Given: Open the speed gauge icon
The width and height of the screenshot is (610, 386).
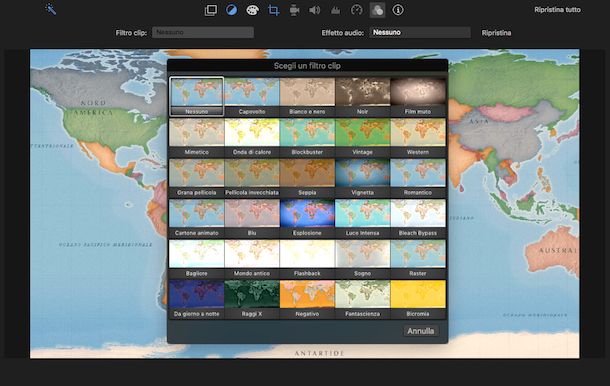Looking at the screenshot, I should [356, 10].
